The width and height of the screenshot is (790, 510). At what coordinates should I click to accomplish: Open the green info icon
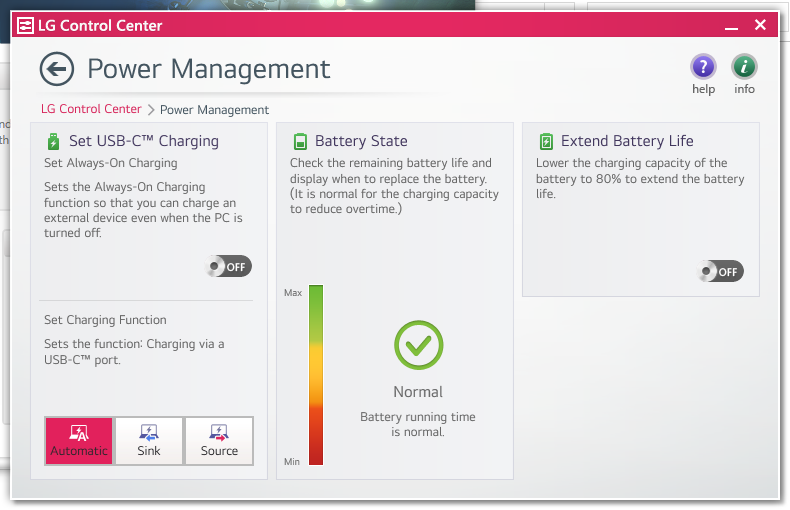[x=744, y=67]
